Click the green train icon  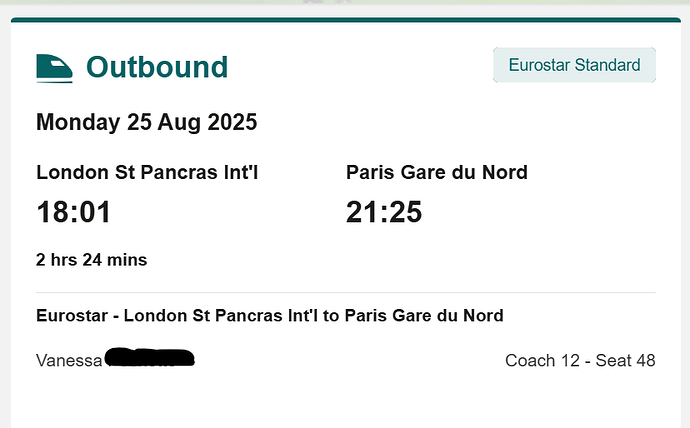pyautogui.click(x=55, y=67)
